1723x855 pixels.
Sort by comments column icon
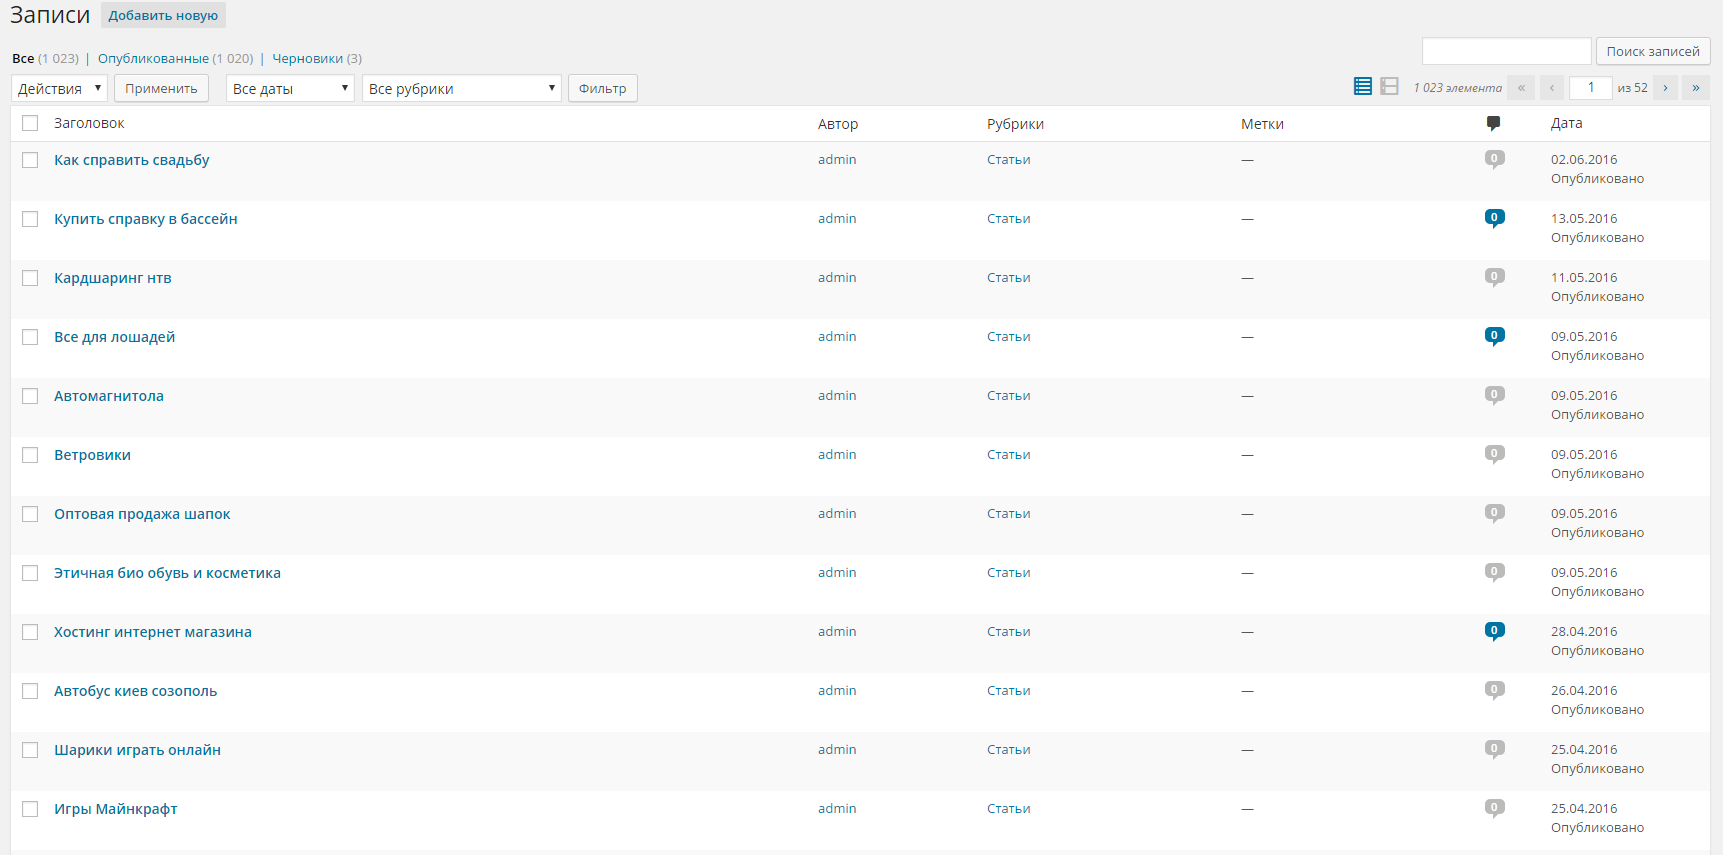1493,124
